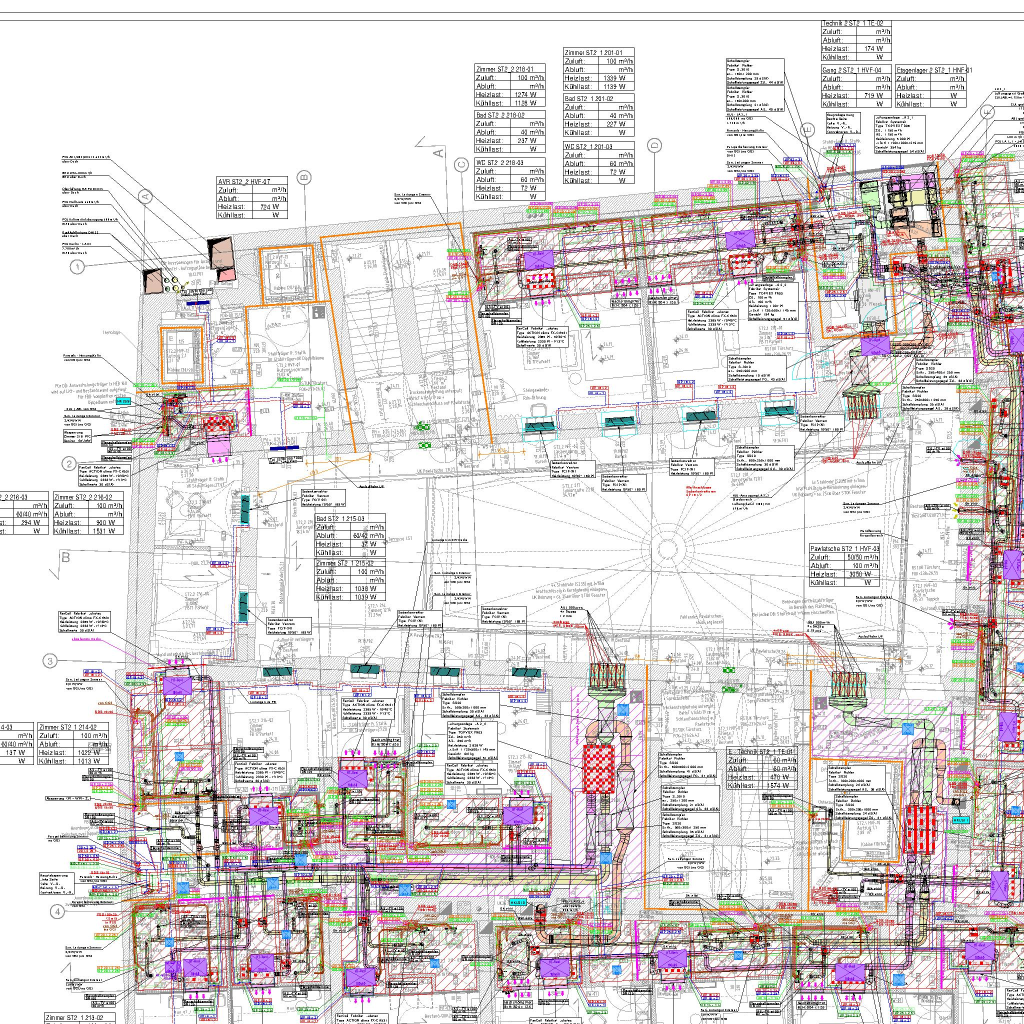
Task: Select section marker A near bubble C
Action: click(436, 152)
